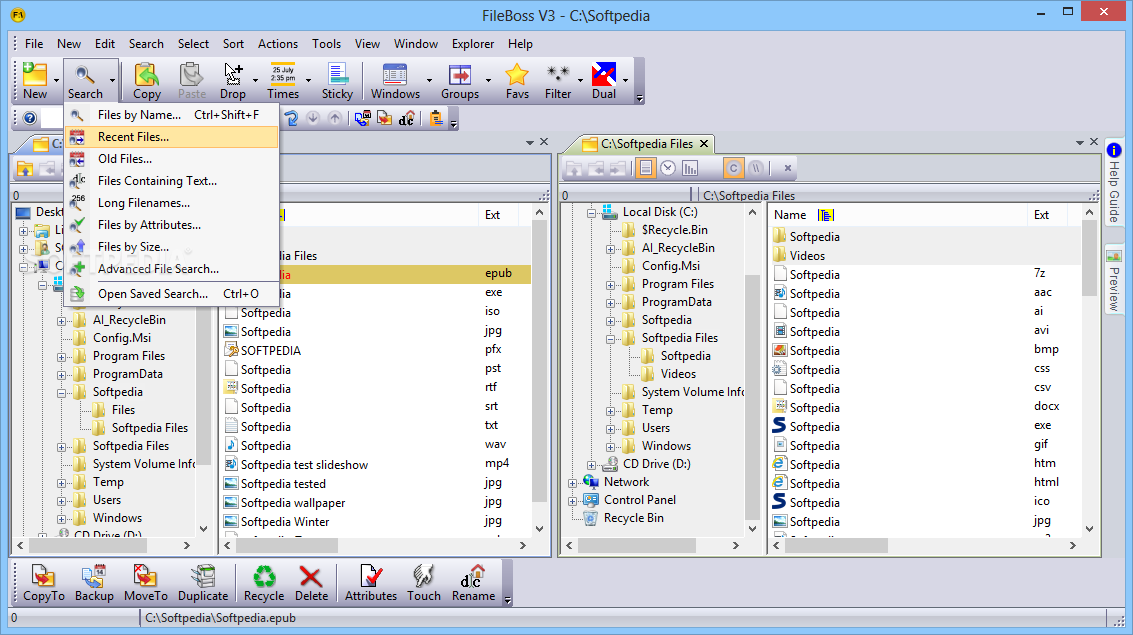The width and height of the screenshot is (1133, 635).
Task: Click the Drop toolbar icon
Action: [x=233, y=80]
